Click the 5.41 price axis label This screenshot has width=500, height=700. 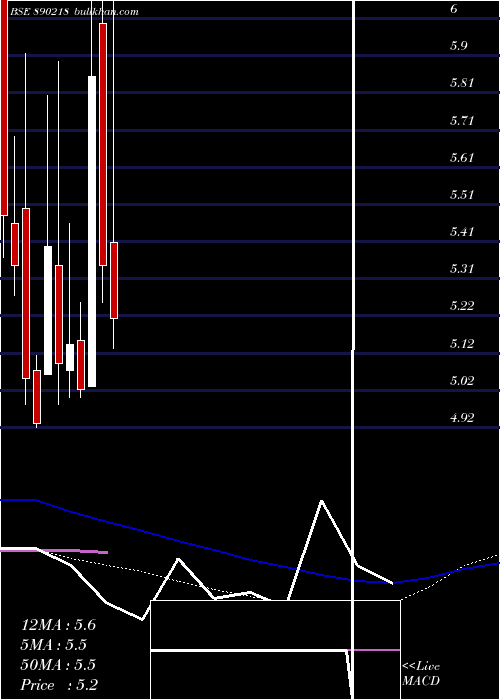pyautogui.click(x=462, y=232)
